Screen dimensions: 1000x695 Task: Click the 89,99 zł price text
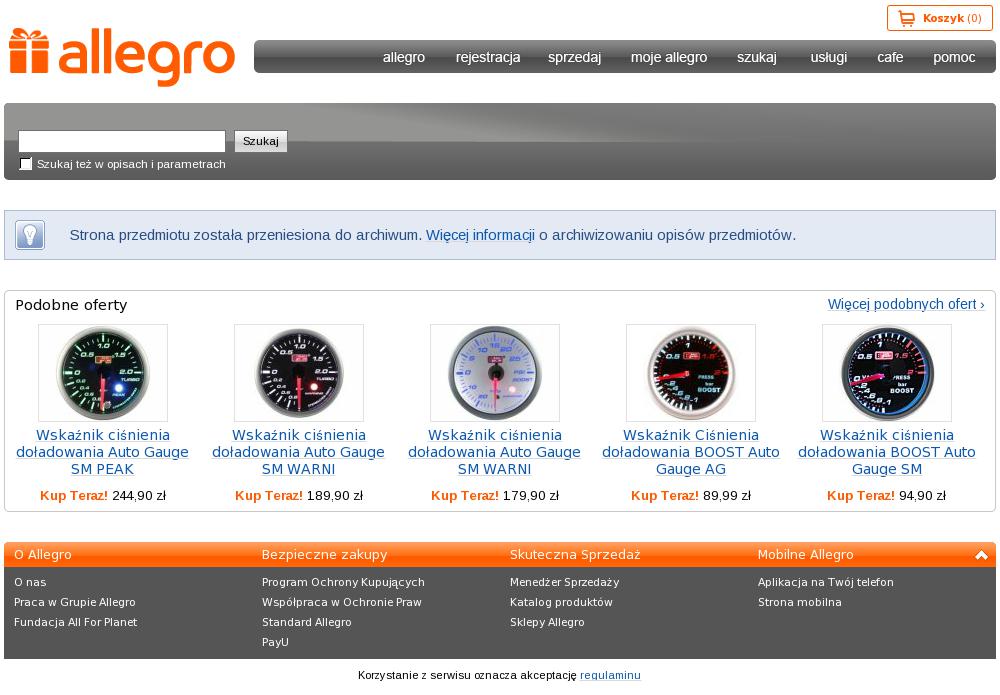(727, 495)
